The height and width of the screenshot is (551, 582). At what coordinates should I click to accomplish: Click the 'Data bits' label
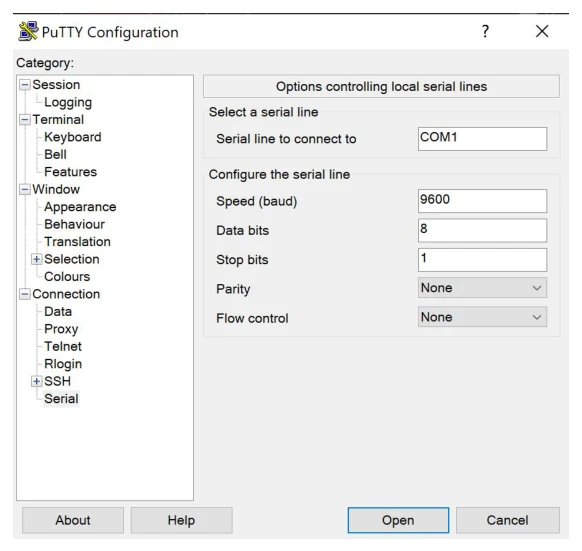(242, 231)
